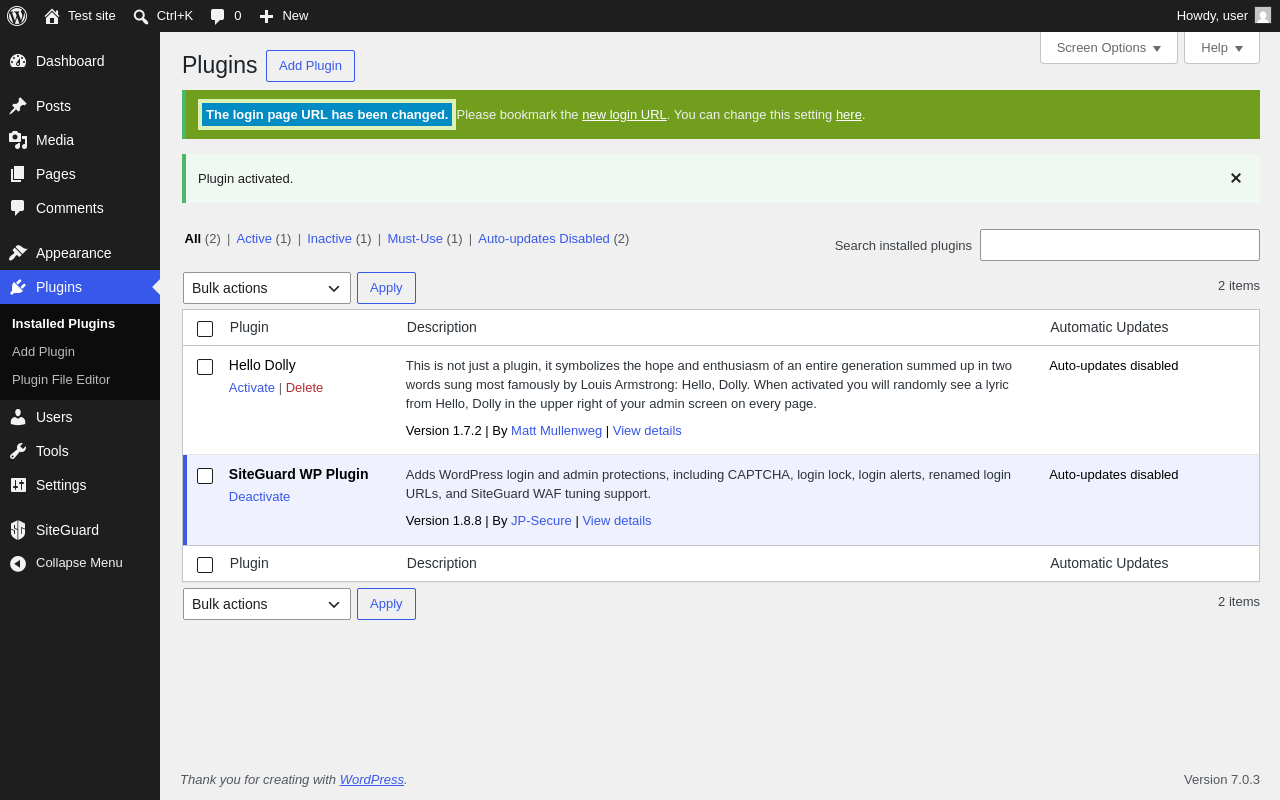This screenshot has height=800, width=1280.
Task: Open the bottom Bulk actions dropdown
Action: tap(267, 604)
